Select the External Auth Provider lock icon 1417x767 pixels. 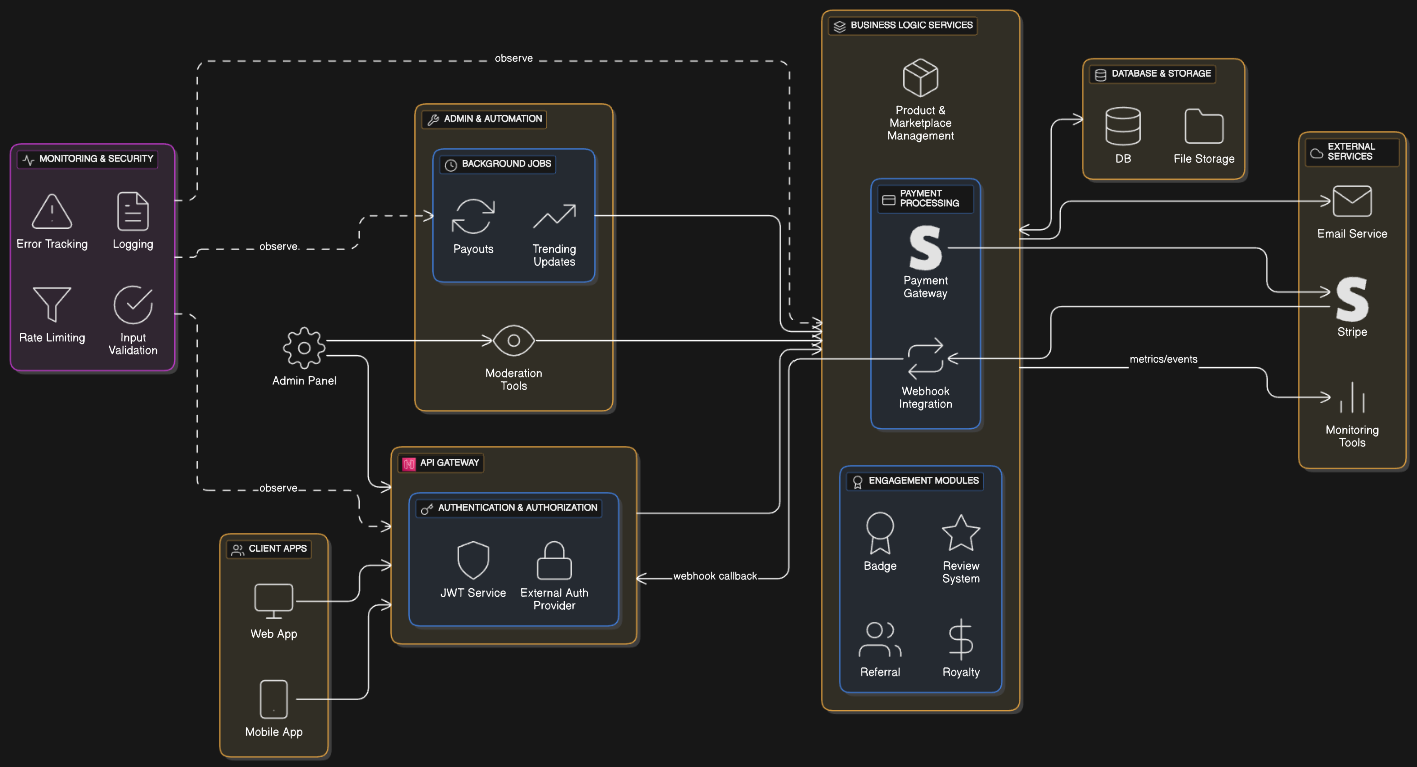pyautogui.click(x=554, y=561)
